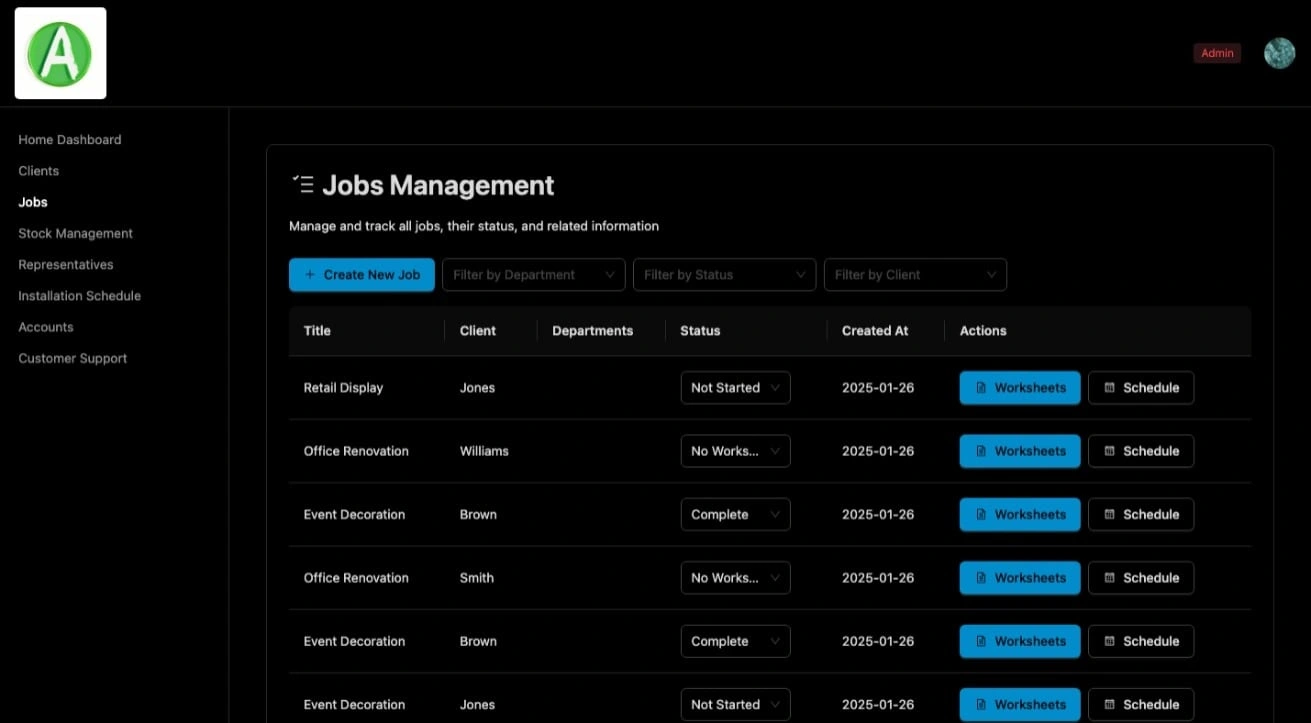Screen dimensions: 1311x723
Task: Open Filter by Client dropdown
Action: [x=915, y=275]
